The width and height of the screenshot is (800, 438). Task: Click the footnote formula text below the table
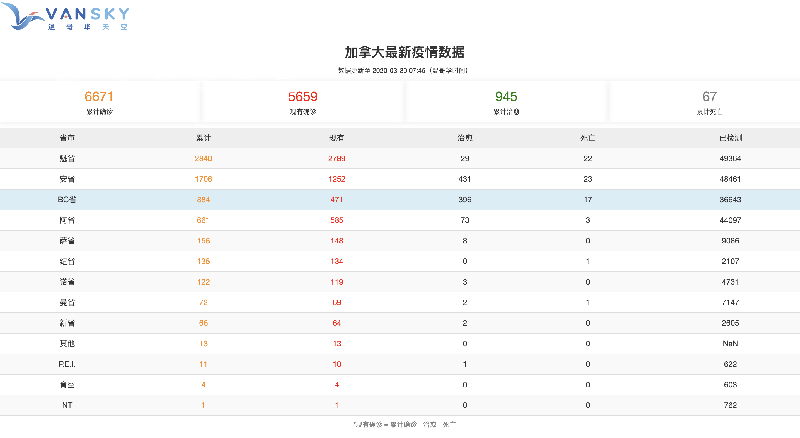click(x=405, y=424)
